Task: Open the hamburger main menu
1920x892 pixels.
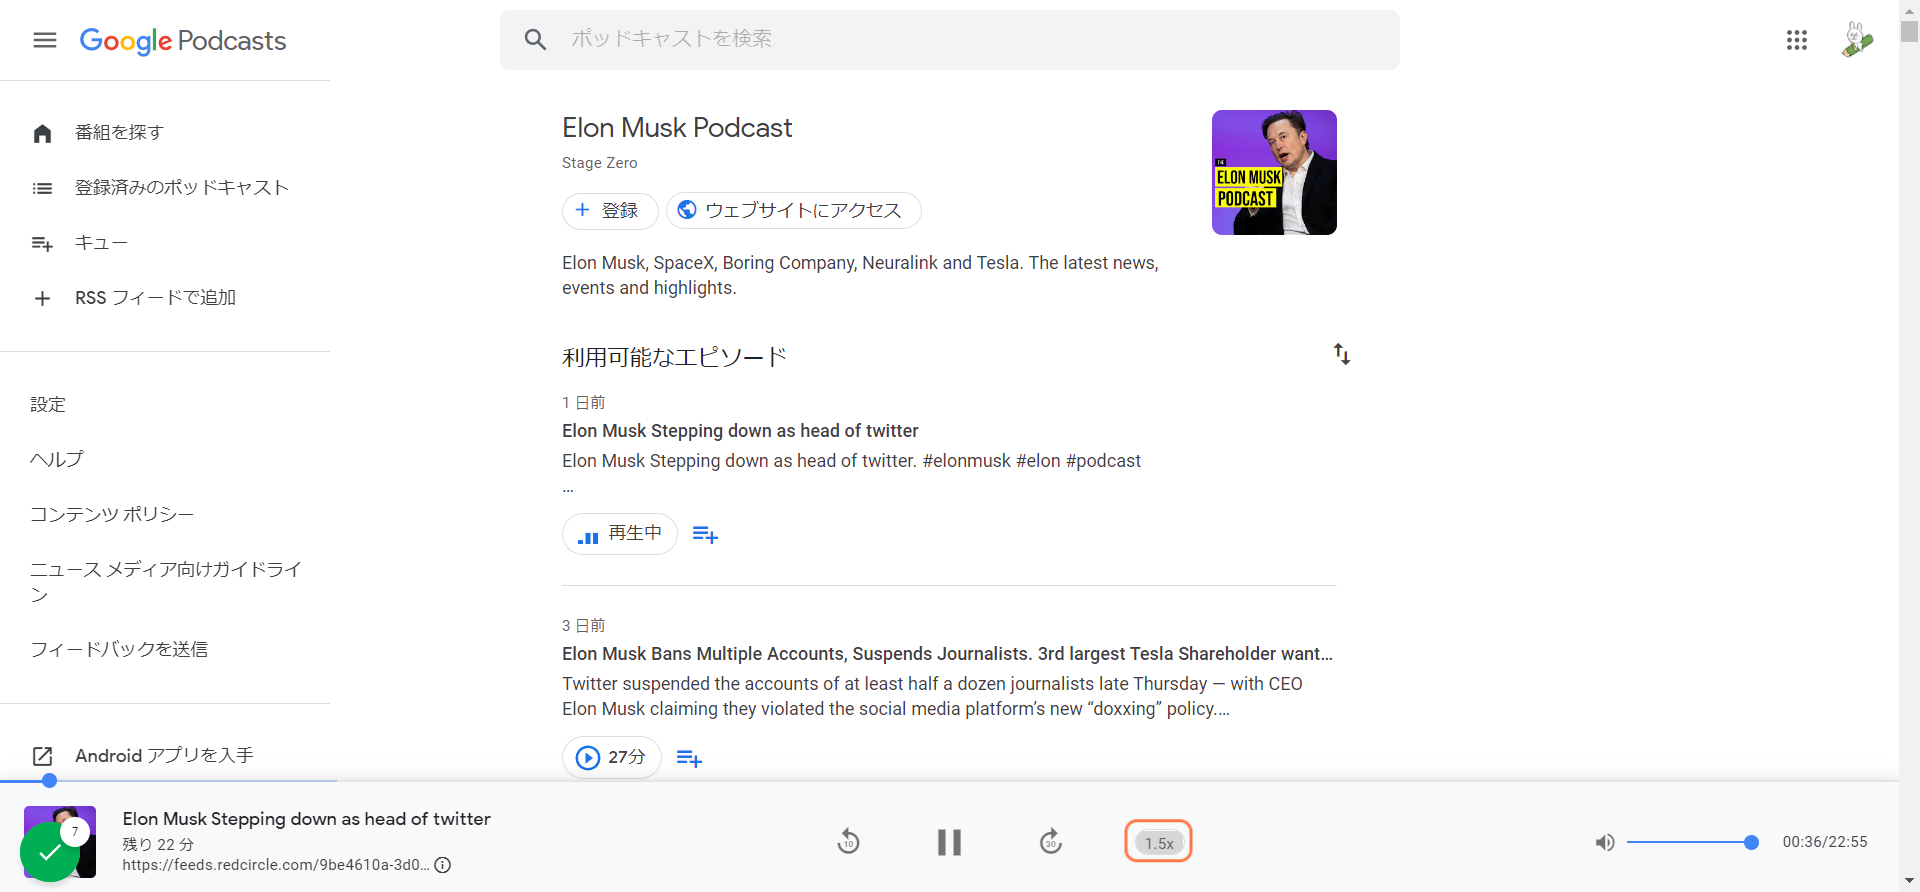Action: coord(45,40)
